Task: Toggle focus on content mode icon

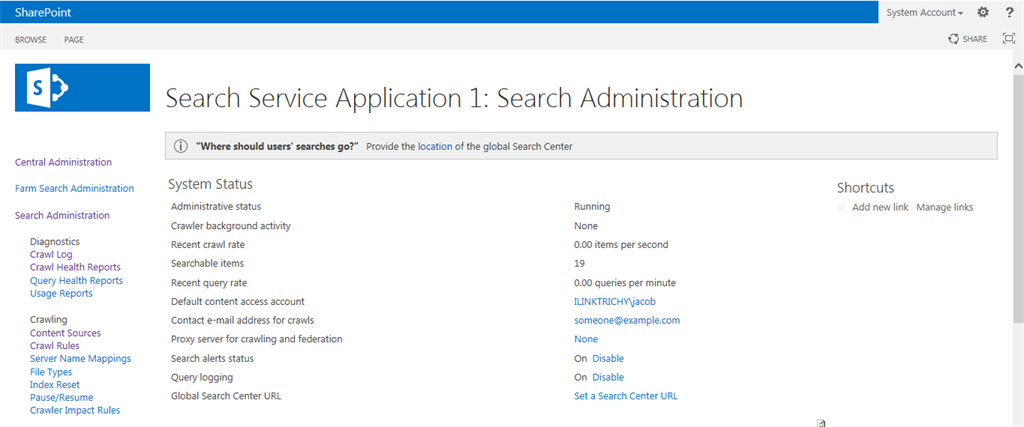Action: click(1008, 39)
